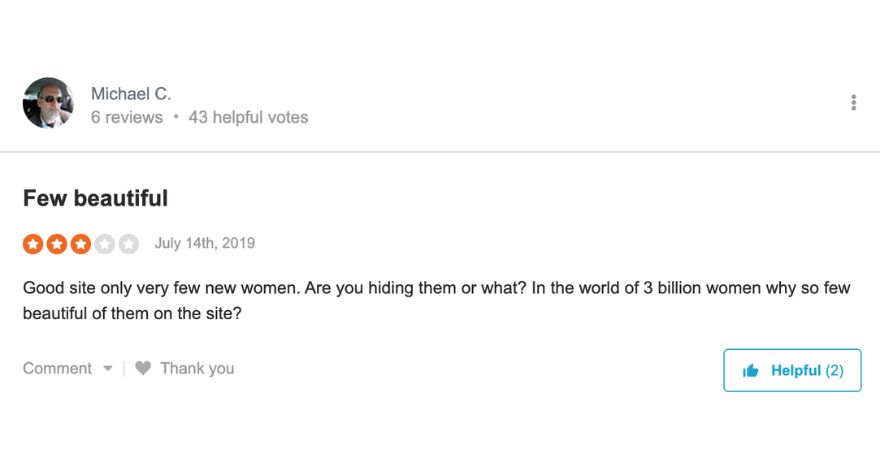Click the reviewer name Michael C.
This screenshot has height=460, width=880.
coord(131,93)
